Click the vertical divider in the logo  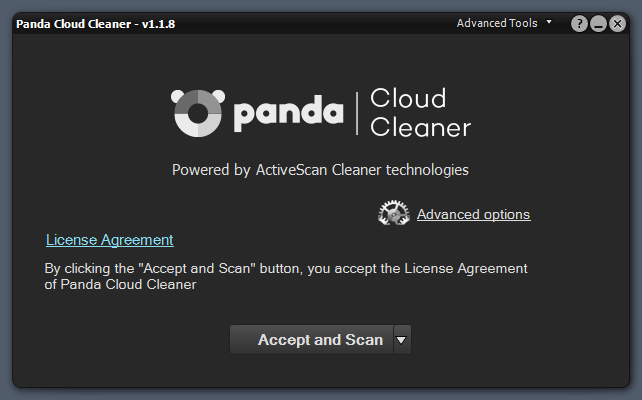coord(357,112)
